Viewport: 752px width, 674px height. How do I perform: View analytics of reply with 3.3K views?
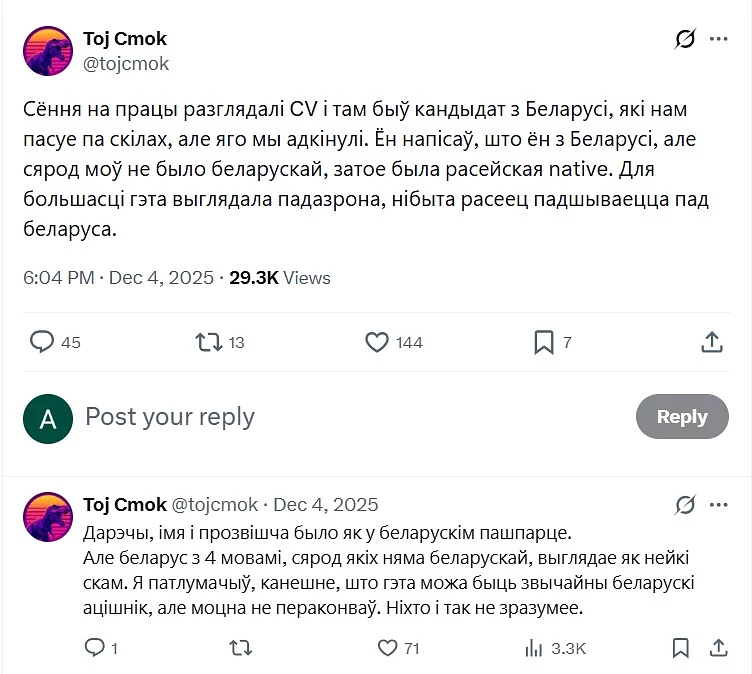tap(533, 648)
